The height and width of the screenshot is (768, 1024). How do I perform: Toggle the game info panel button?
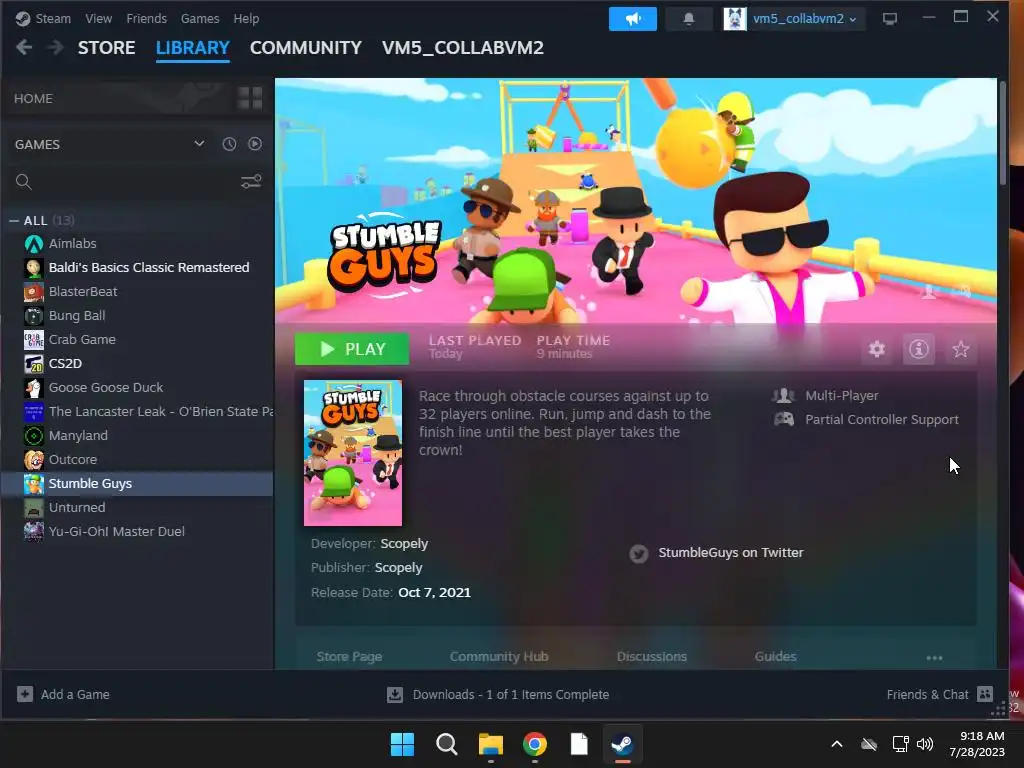[918, 349]
